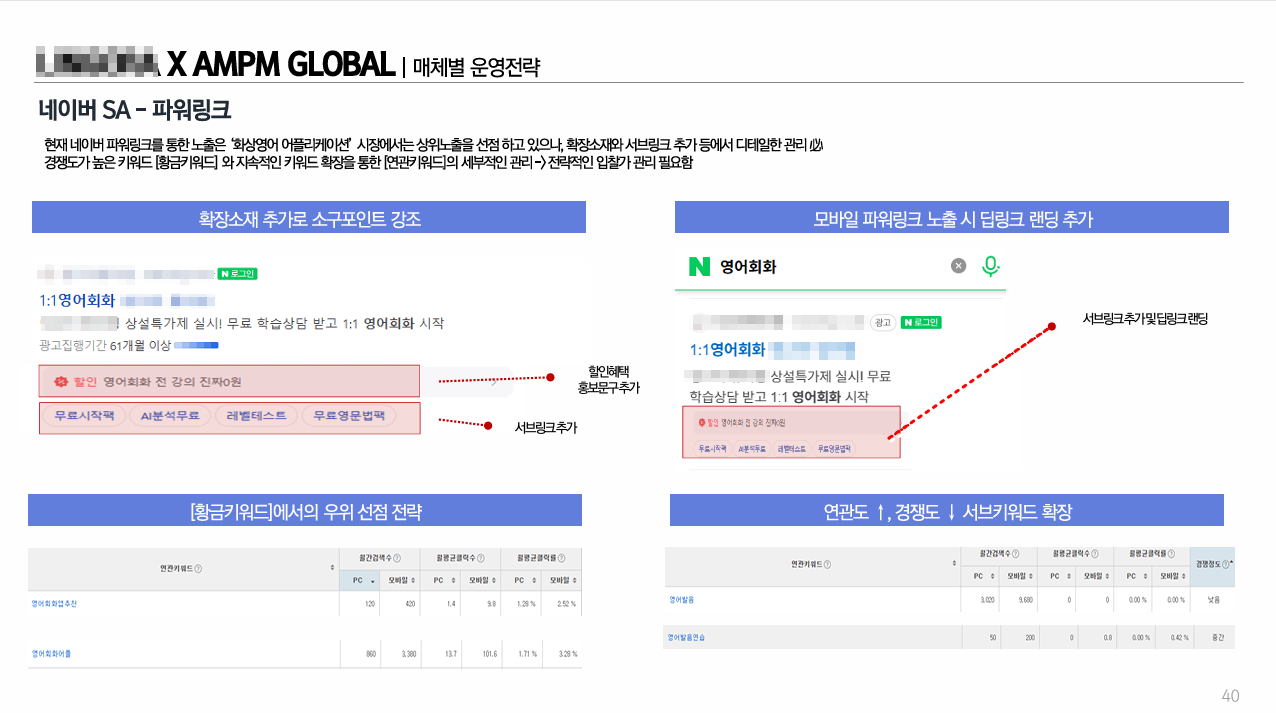Click the N 로그인 badge in the desktop ad
1276x713 pixels.
click(x=238, y=273)
